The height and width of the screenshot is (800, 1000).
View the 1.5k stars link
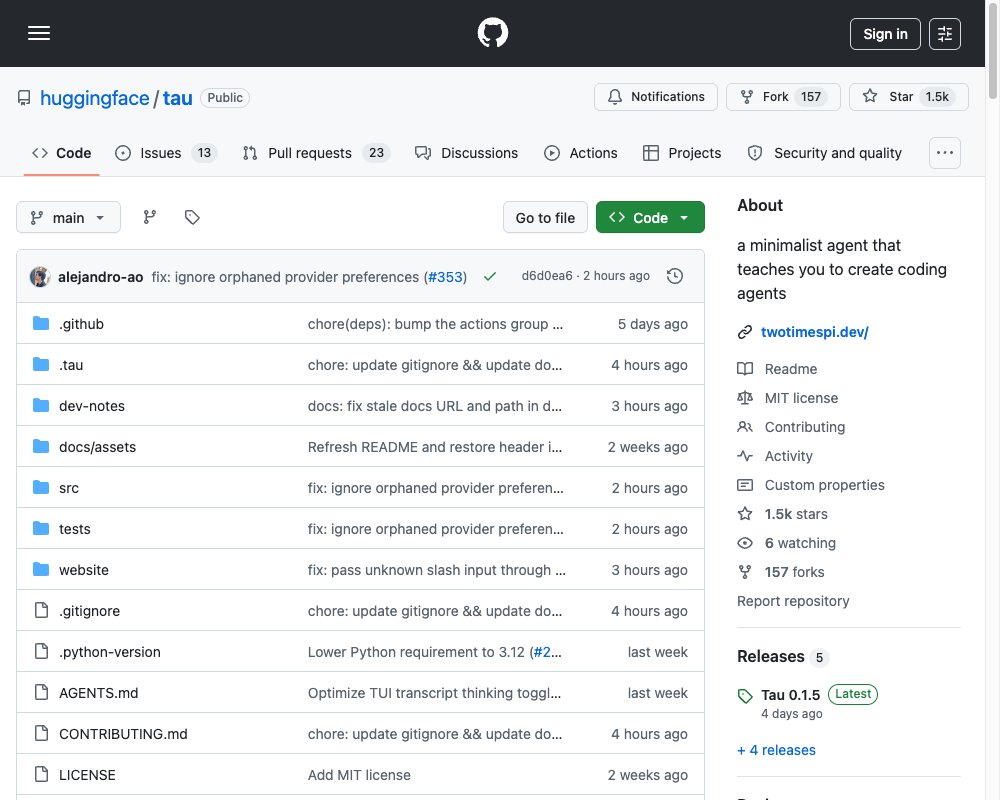click(x=796, y=514)
